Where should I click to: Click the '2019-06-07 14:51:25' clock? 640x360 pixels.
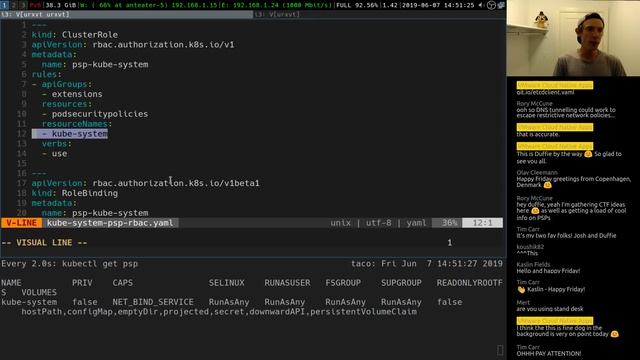click(438, 5)
